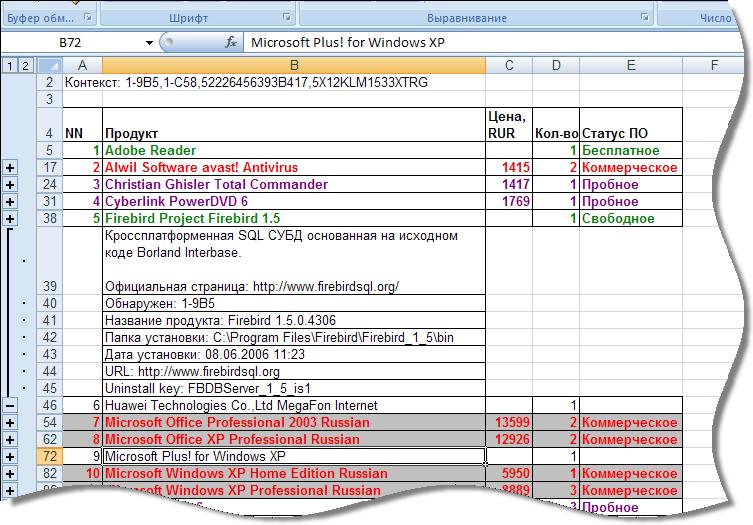Click the price cell 1415
Viewport: 753px width, 525px height.
pos(509,167)
